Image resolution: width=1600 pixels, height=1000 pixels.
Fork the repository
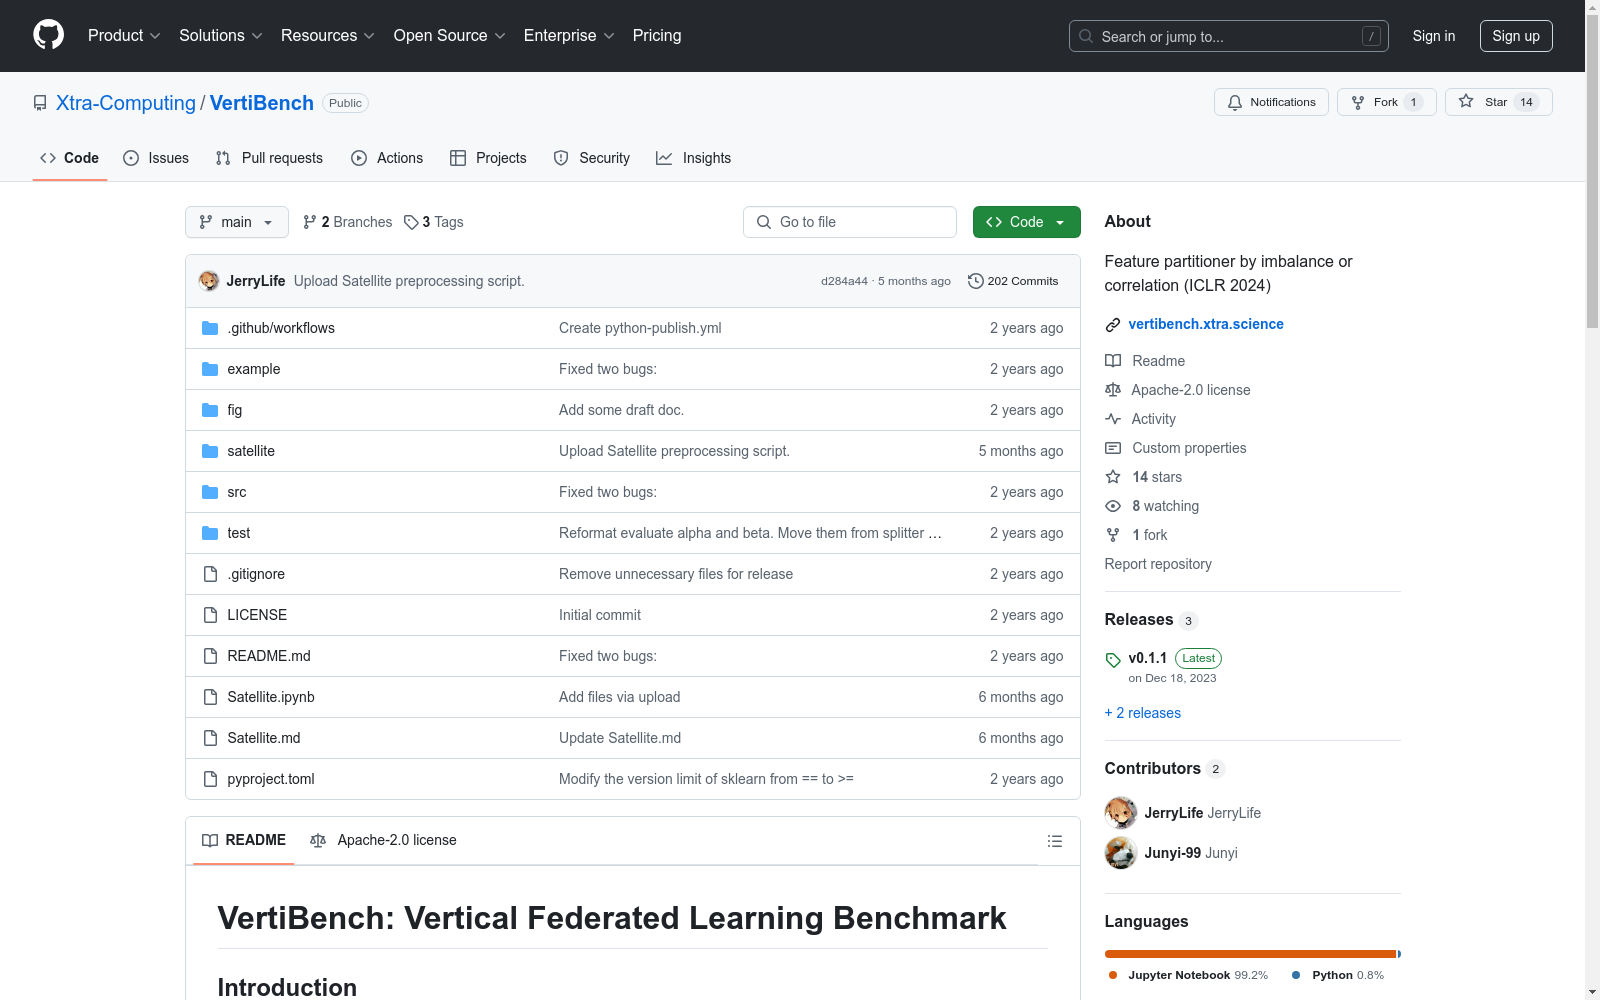click(x=1387, y=102)
